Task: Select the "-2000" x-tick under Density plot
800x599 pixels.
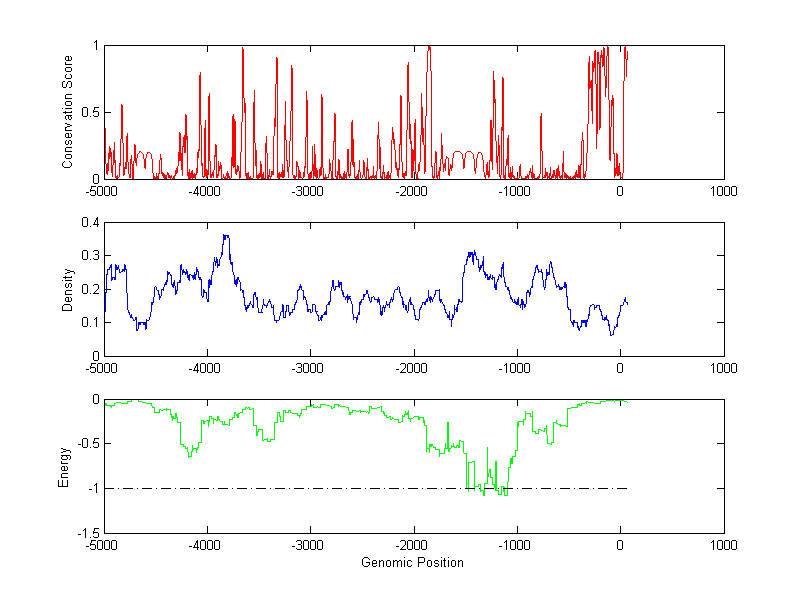Action: pos(412,368)
